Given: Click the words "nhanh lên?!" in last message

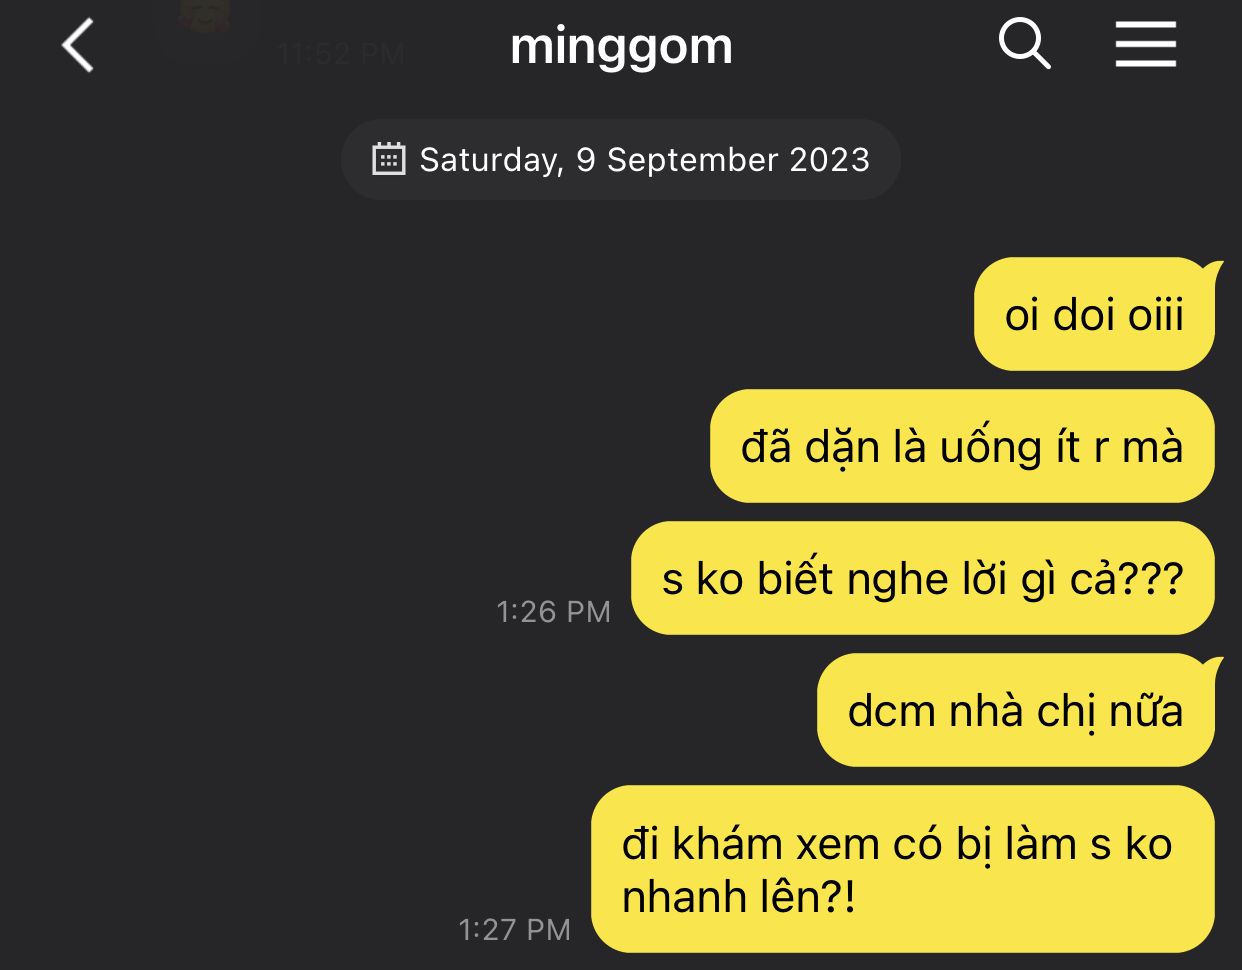Looking at the screenshot, I should pyautogui.click(x=739, y=897).
